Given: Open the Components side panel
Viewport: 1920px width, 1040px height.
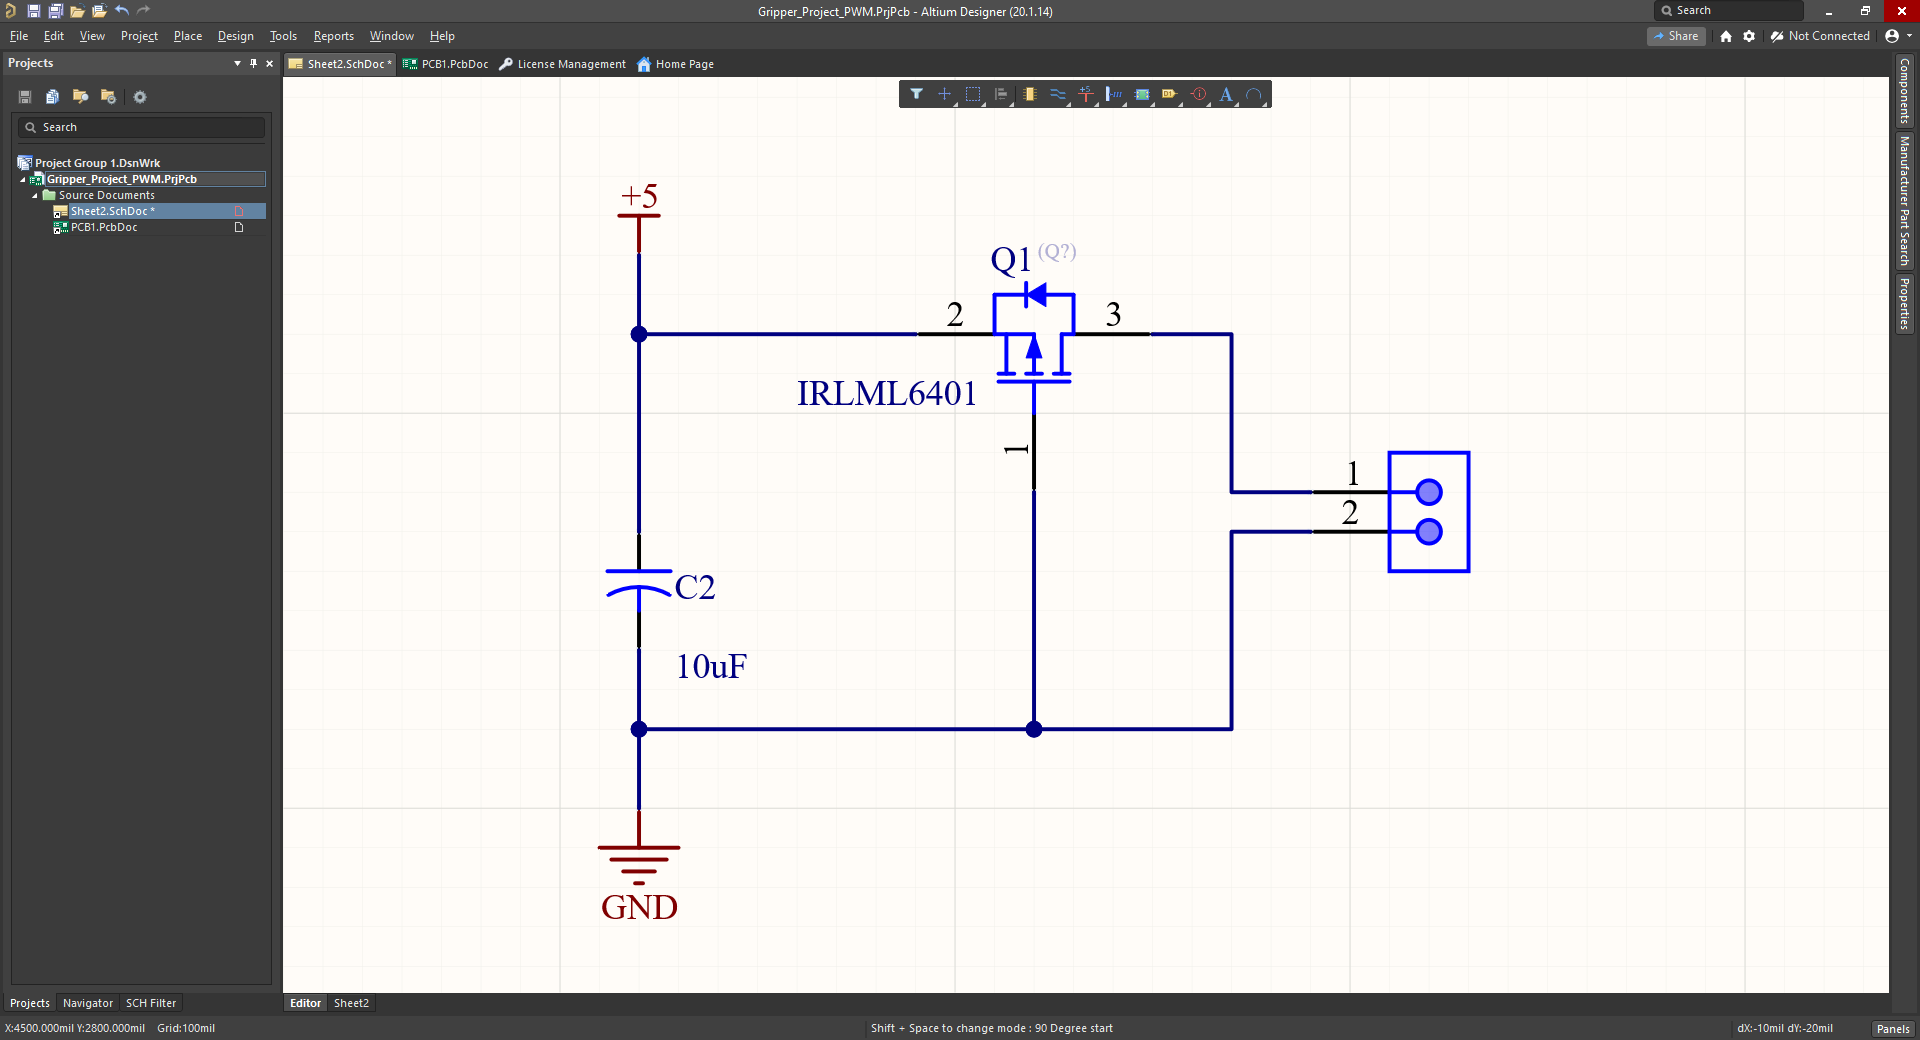Looking at the screenshot, I should 1905,90.
